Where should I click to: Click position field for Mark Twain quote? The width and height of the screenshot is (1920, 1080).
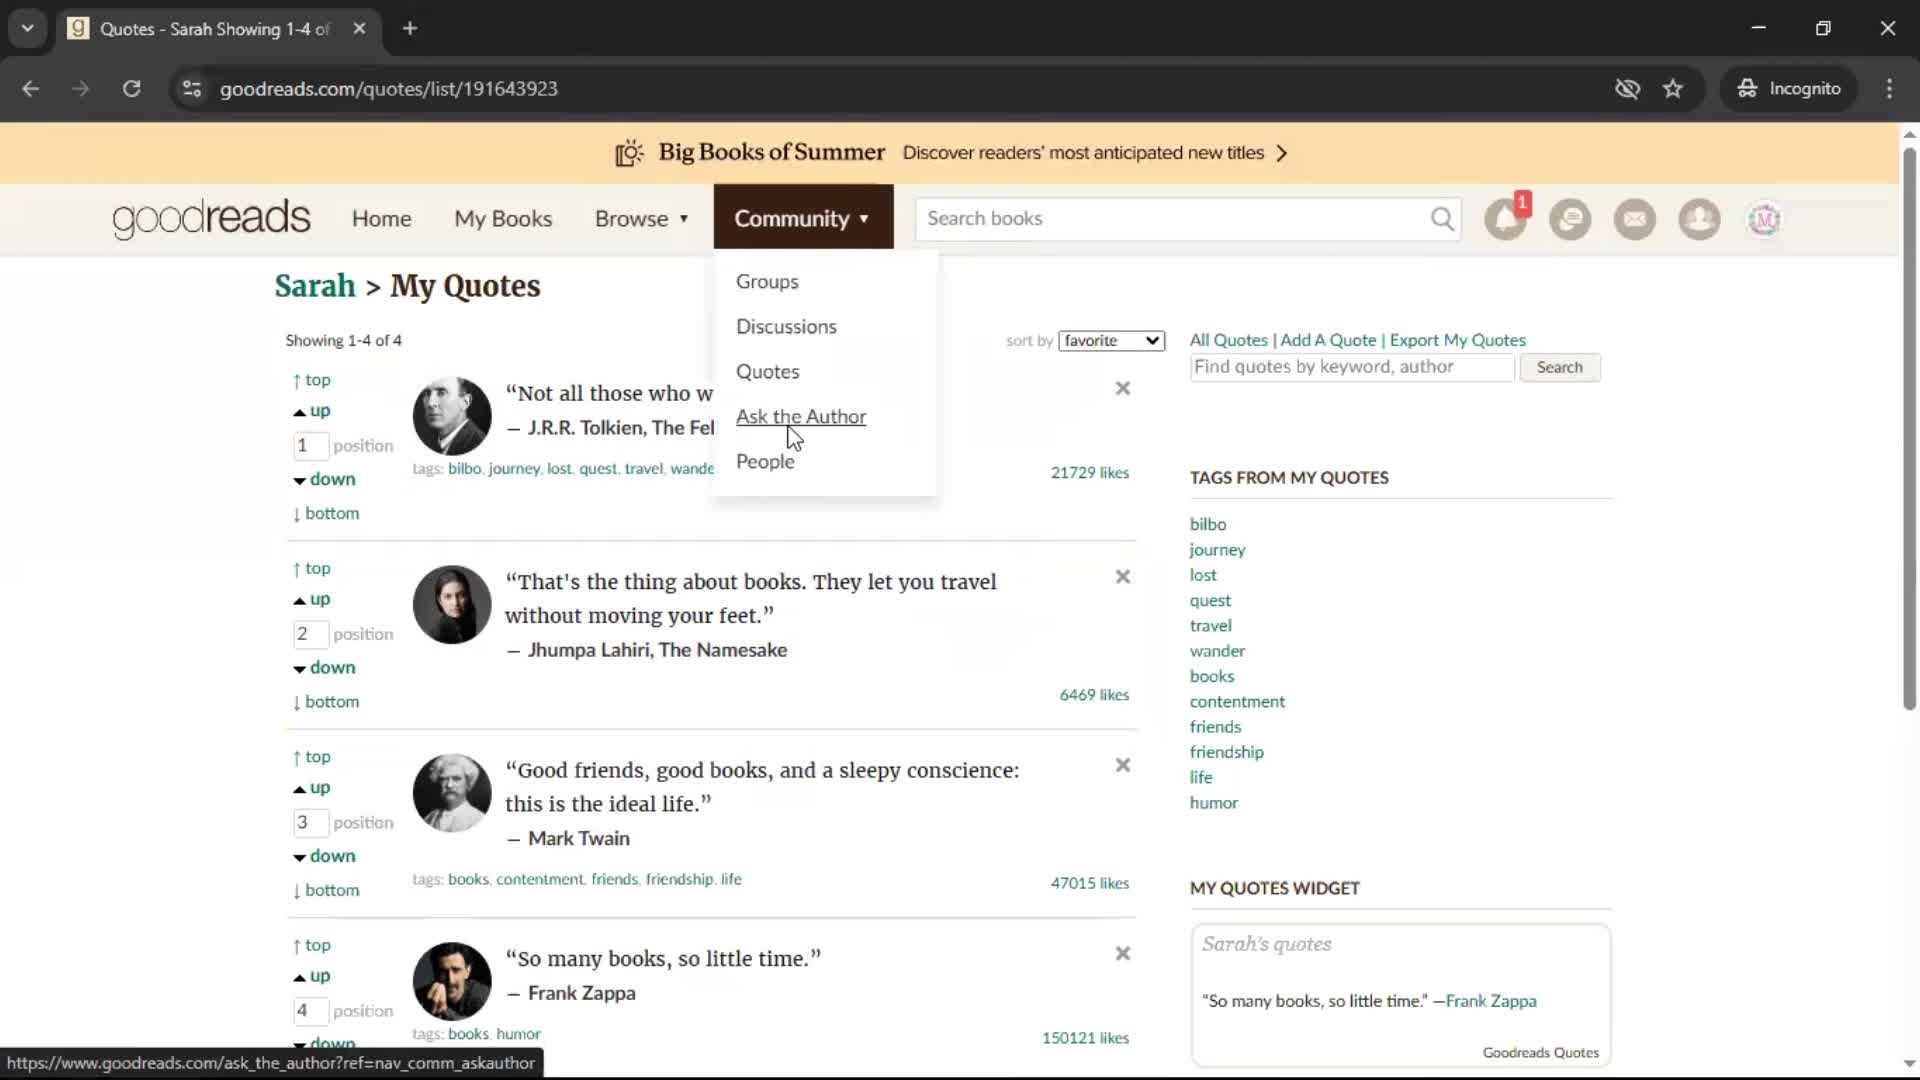click(x=310, y=823)
